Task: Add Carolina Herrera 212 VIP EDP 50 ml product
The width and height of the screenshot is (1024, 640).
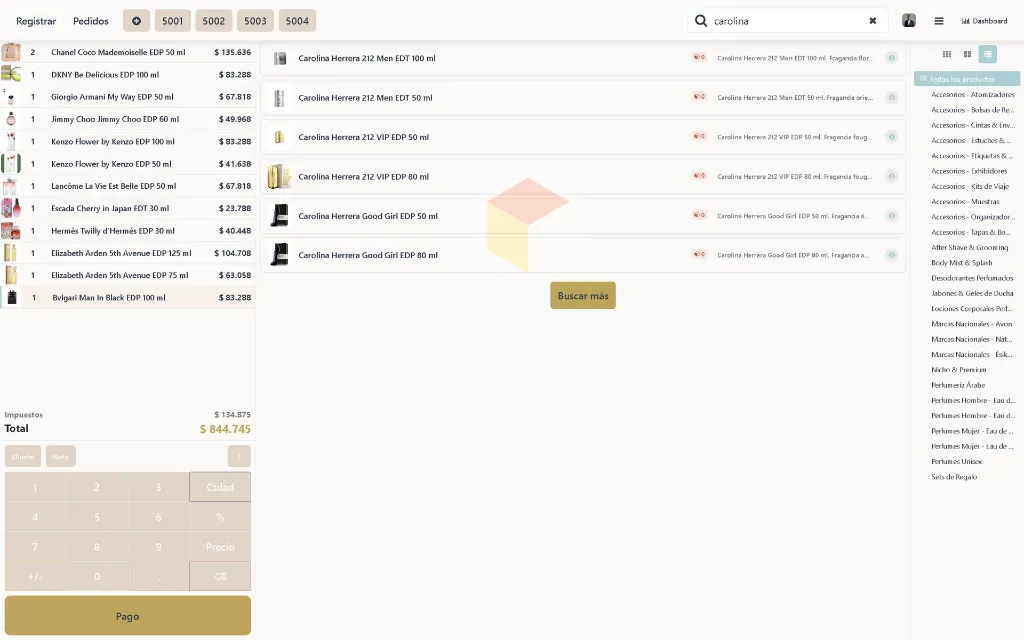Action: 583,137
